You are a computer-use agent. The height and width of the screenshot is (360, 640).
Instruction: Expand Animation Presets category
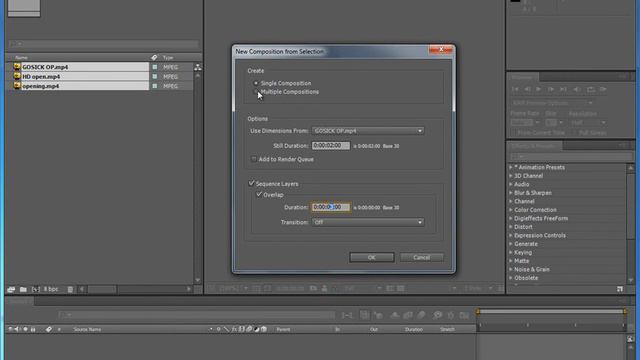point(511,167)
